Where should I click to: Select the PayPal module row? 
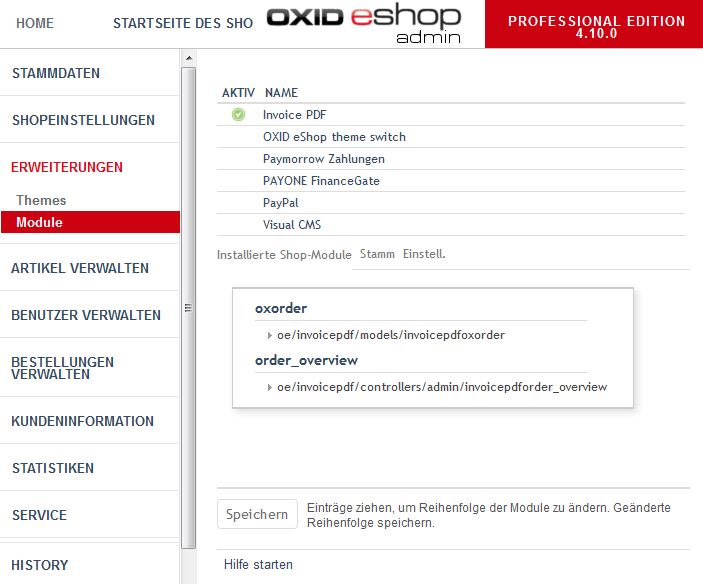pos(281,203)
